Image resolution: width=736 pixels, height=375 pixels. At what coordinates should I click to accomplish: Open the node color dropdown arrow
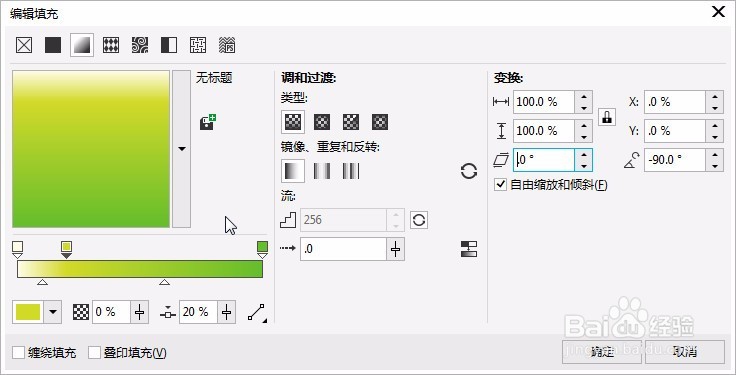(53, 313)
